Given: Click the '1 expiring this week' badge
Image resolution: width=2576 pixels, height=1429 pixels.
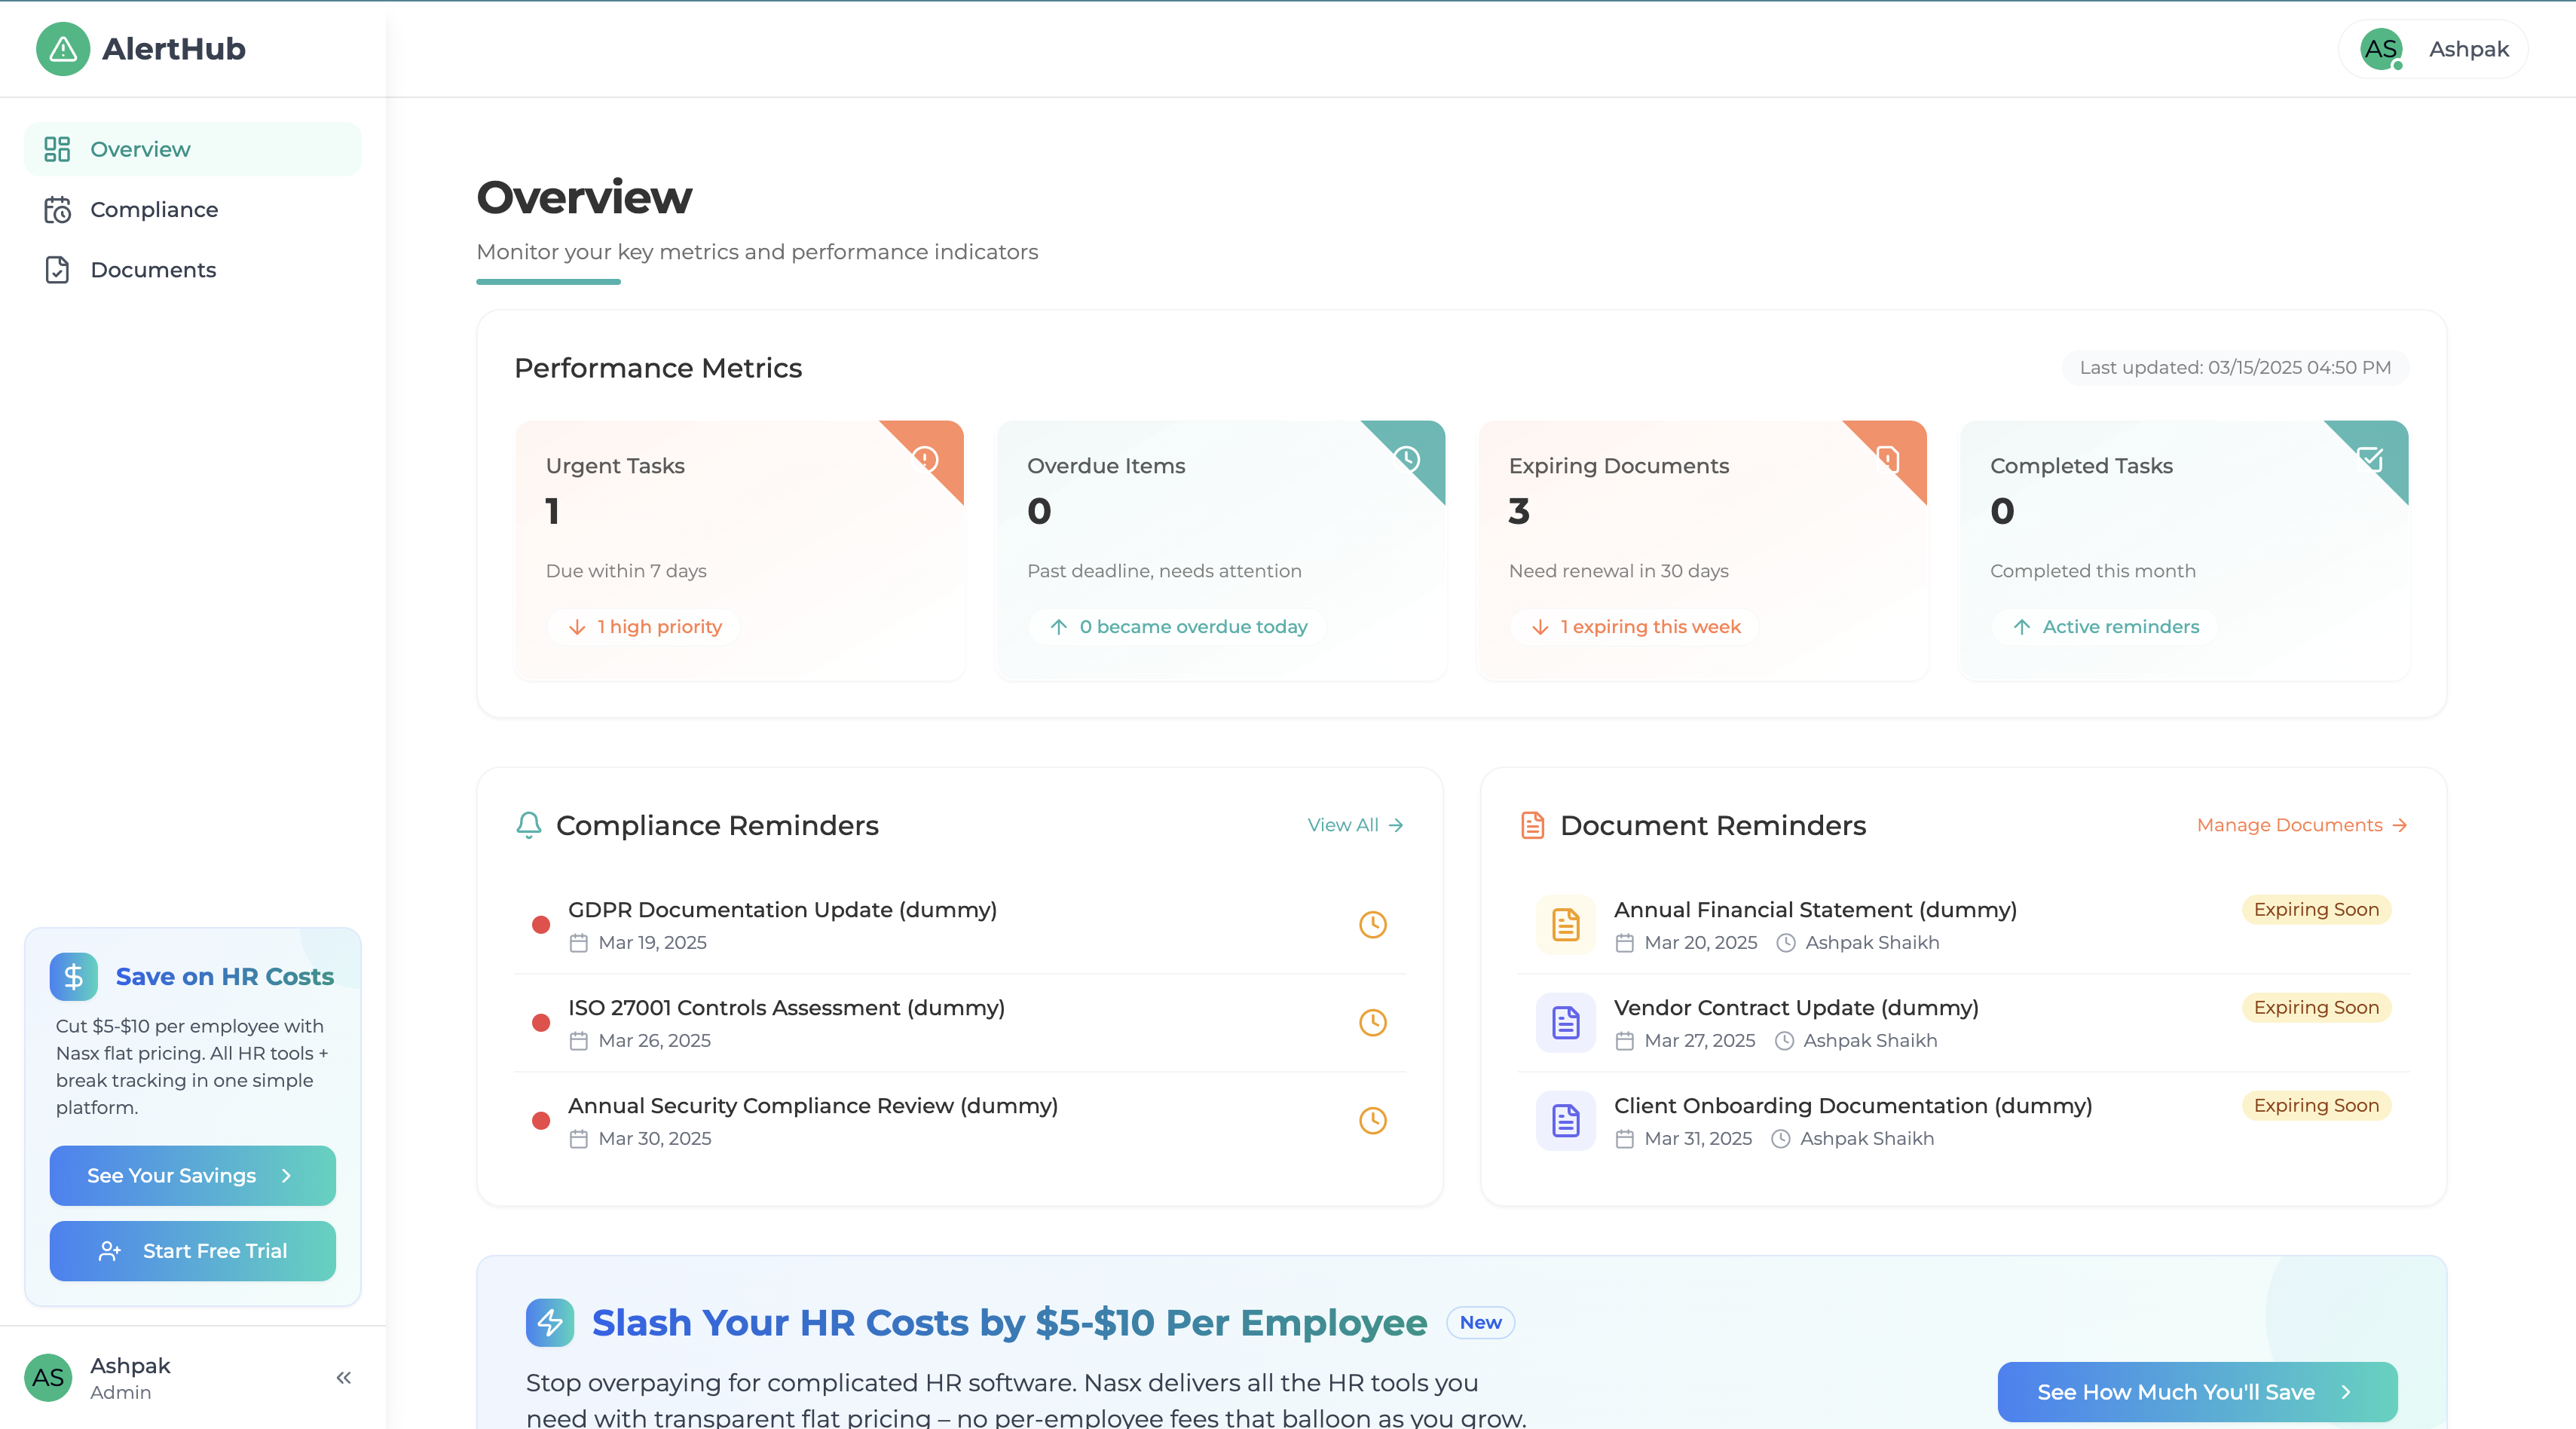Looking at the screenshot, I should point(1634,627).
